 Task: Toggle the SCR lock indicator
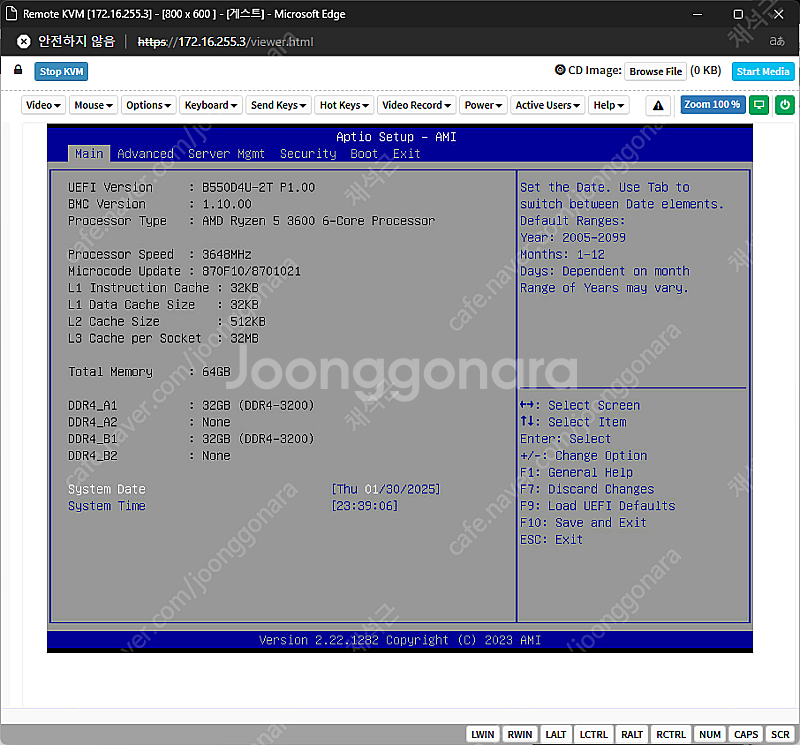[780, 734]
